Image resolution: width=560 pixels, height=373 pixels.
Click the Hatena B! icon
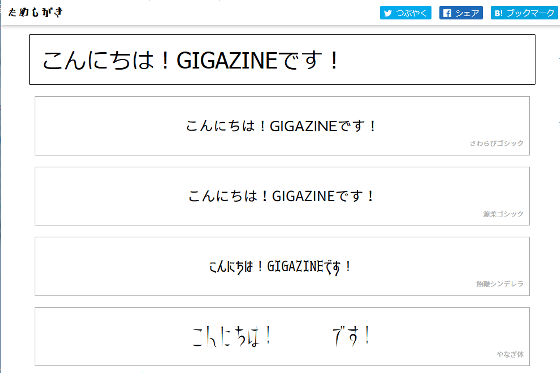coord(499,13)
